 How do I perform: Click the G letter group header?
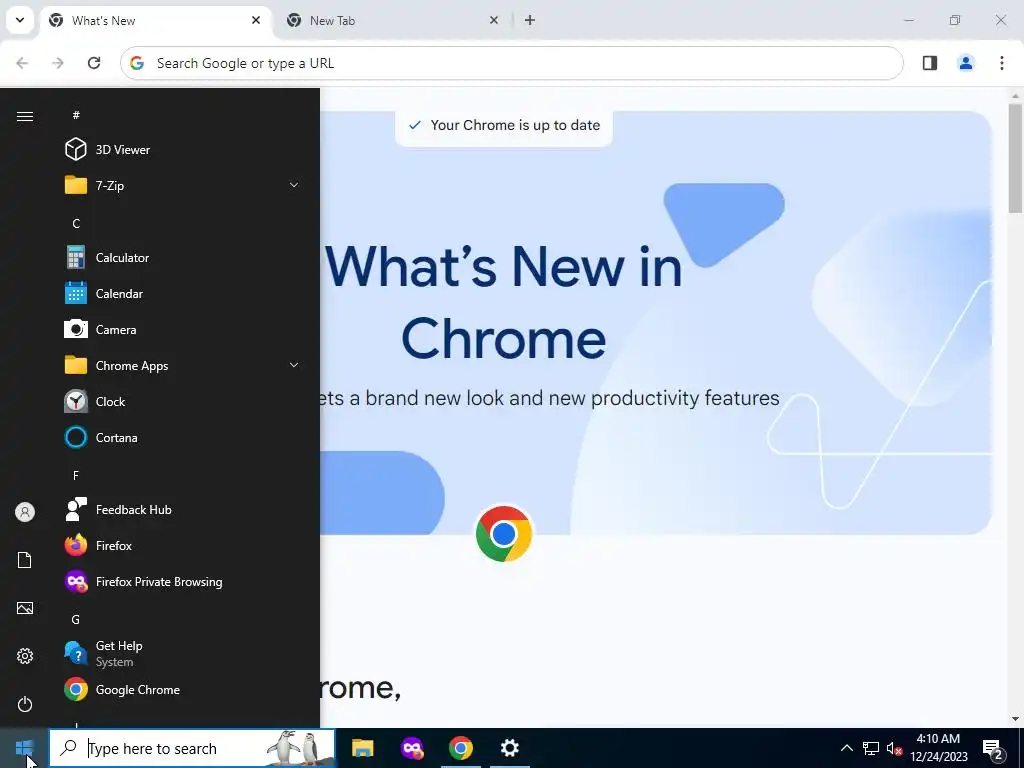(76, 619)
